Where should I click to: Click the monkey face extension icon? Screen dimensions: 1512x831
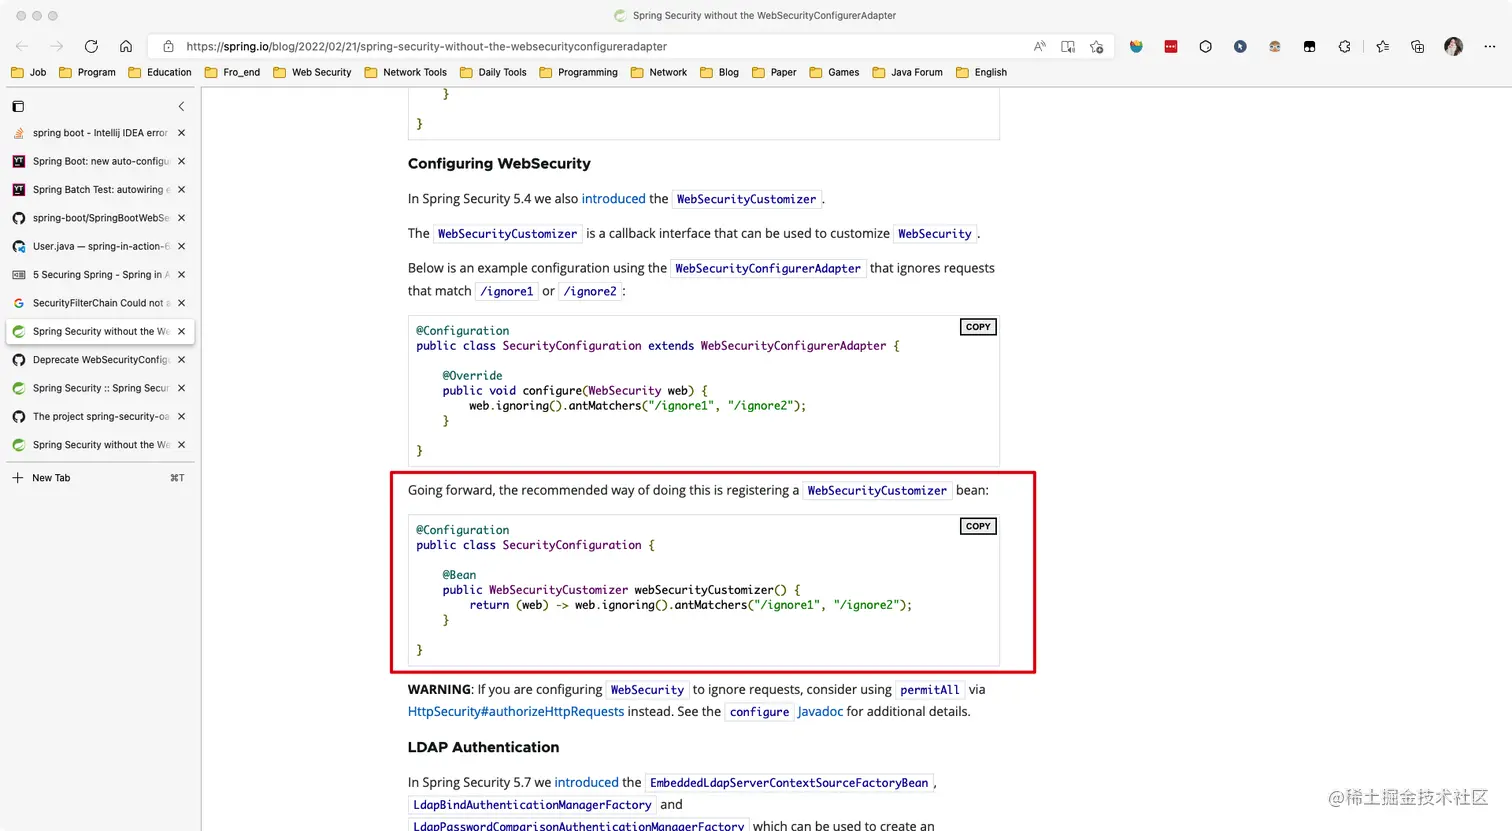[1275, 46]
